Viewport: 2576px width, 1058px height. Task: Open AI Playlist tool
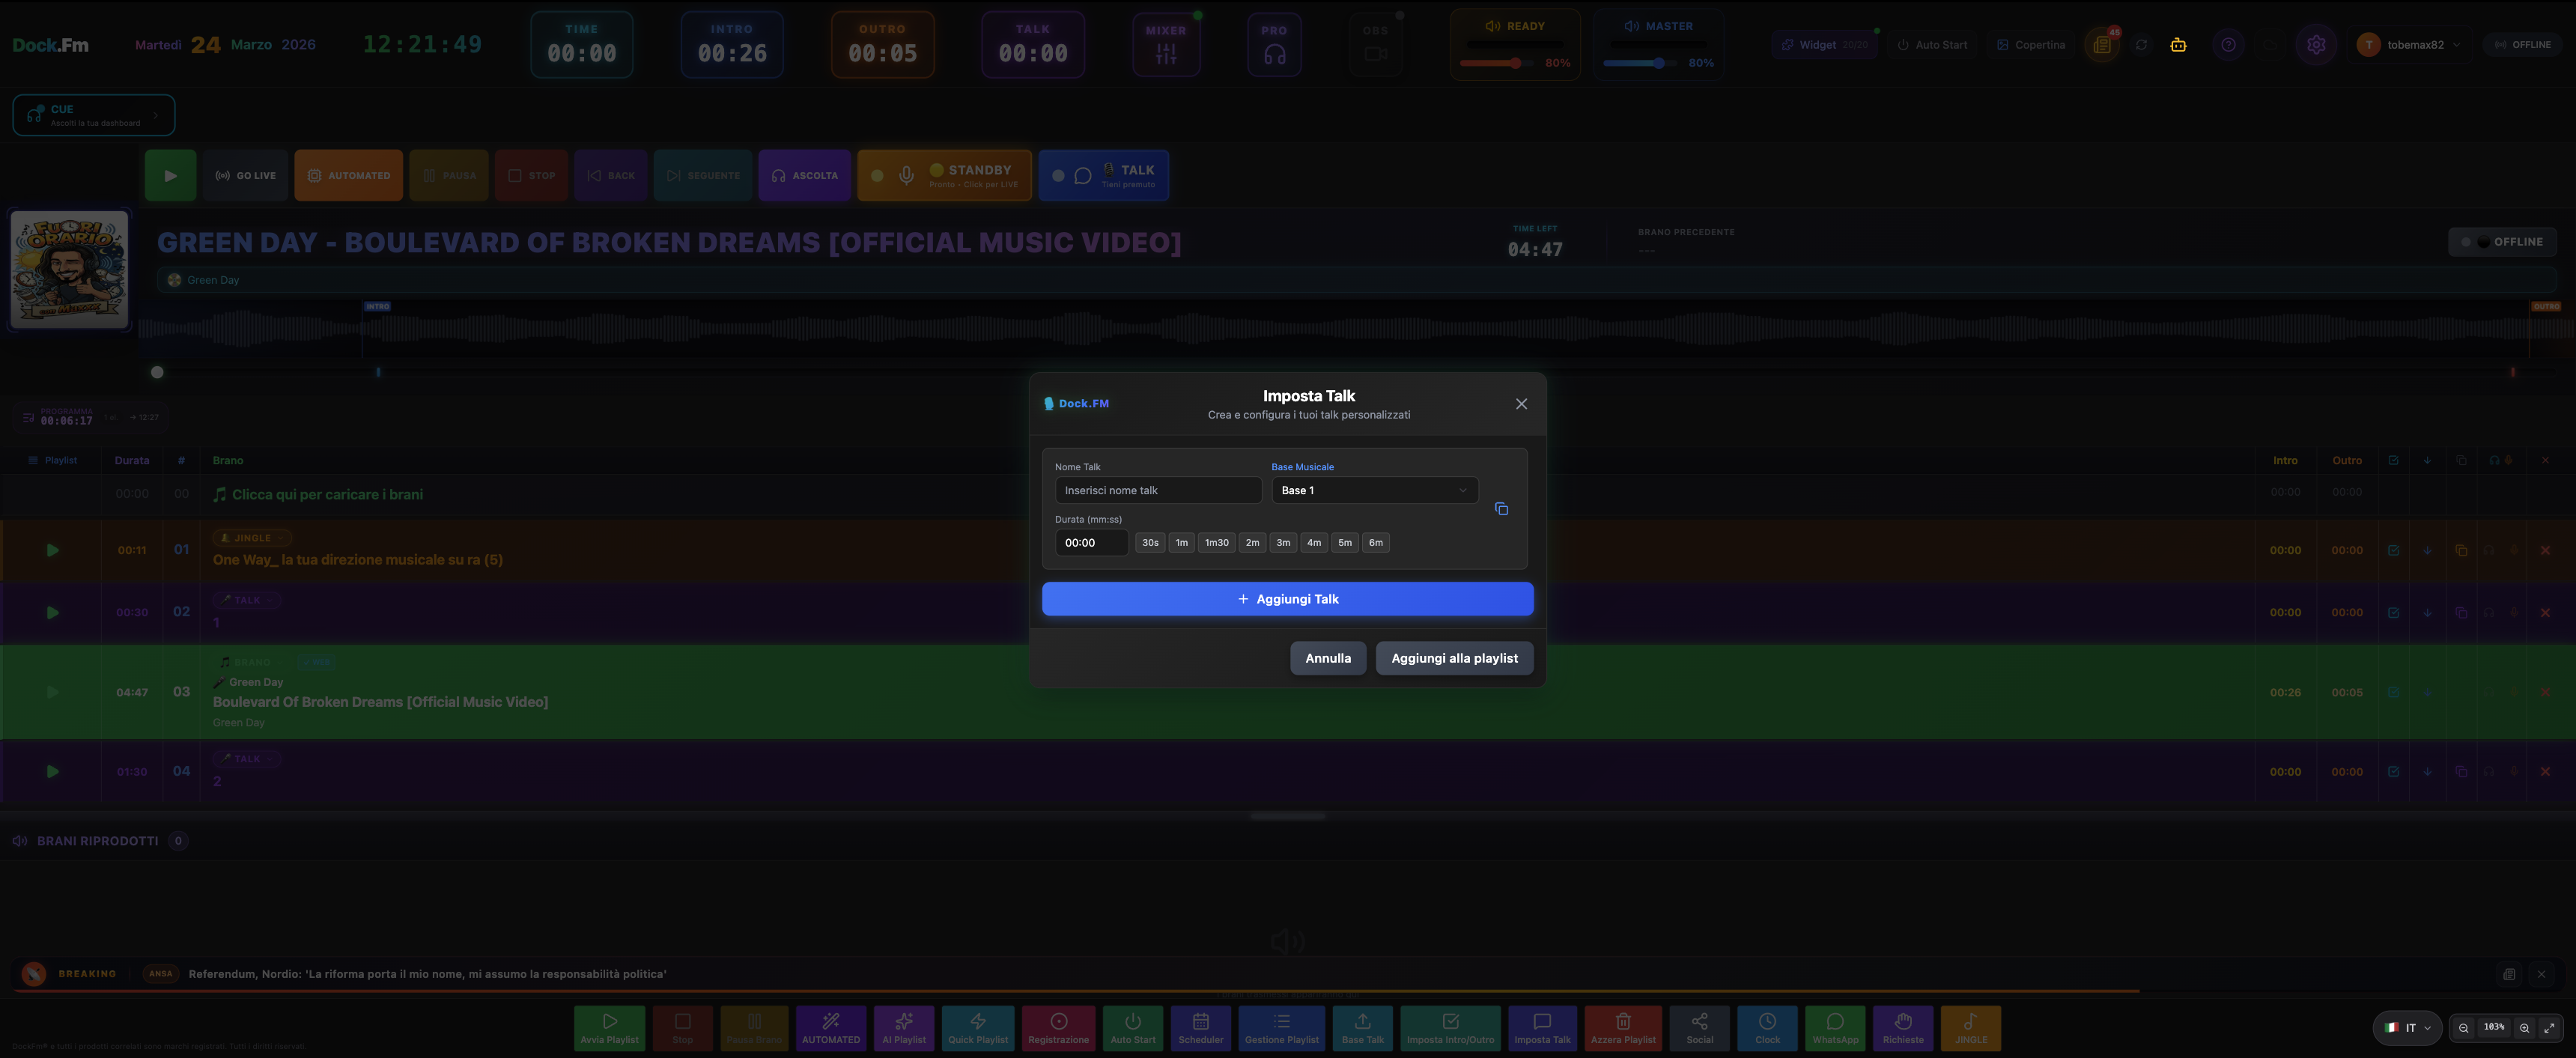(904, 1028)
